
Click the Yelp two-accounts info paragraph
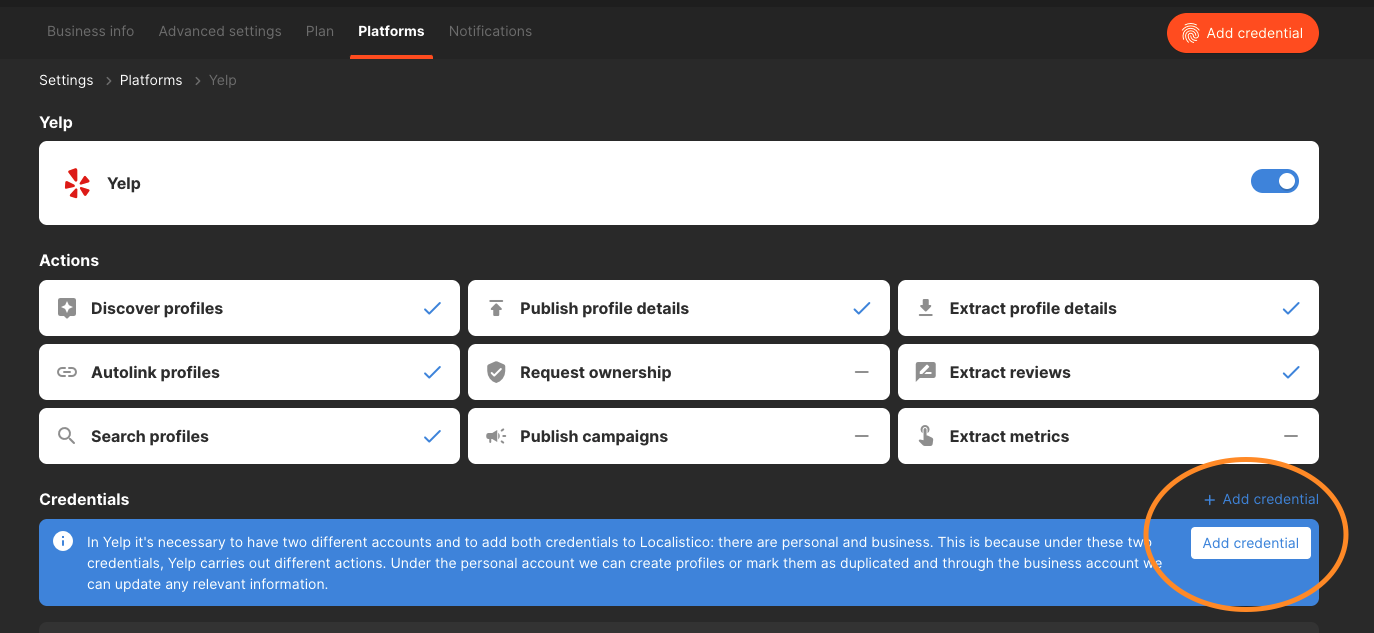pyautogui.click(x=625, y=563)
